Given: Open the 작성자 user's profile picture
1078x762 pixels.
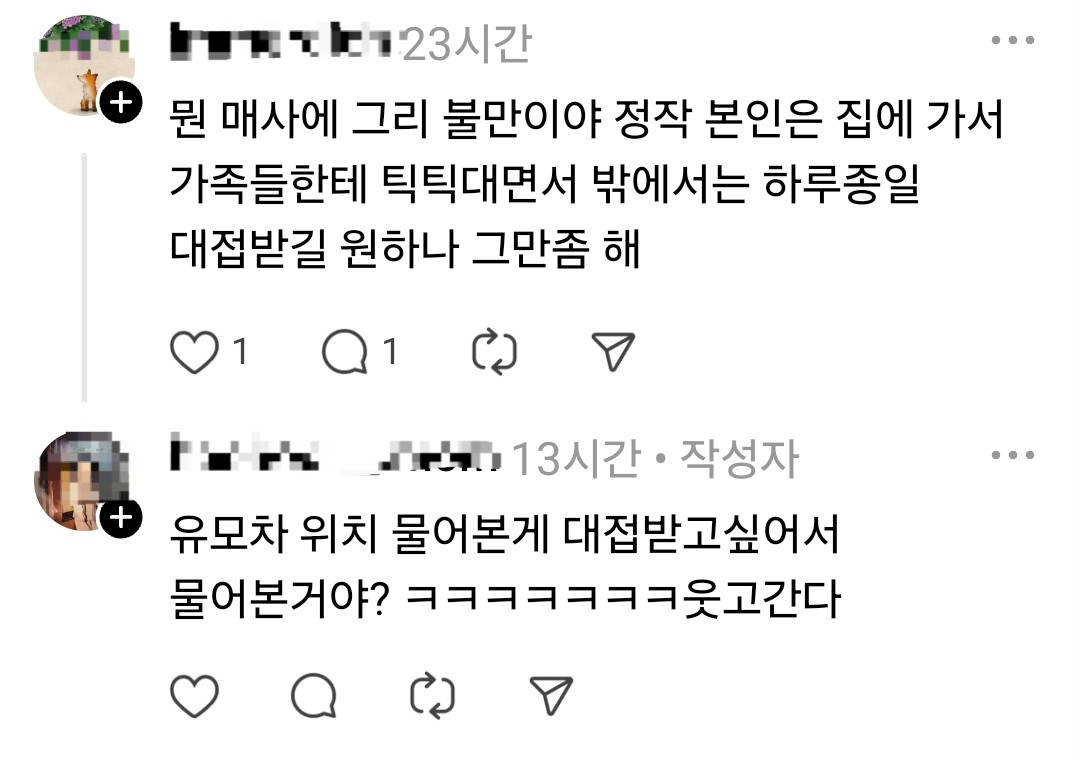Looking at the screenshot, I should [x=84, y=481].
